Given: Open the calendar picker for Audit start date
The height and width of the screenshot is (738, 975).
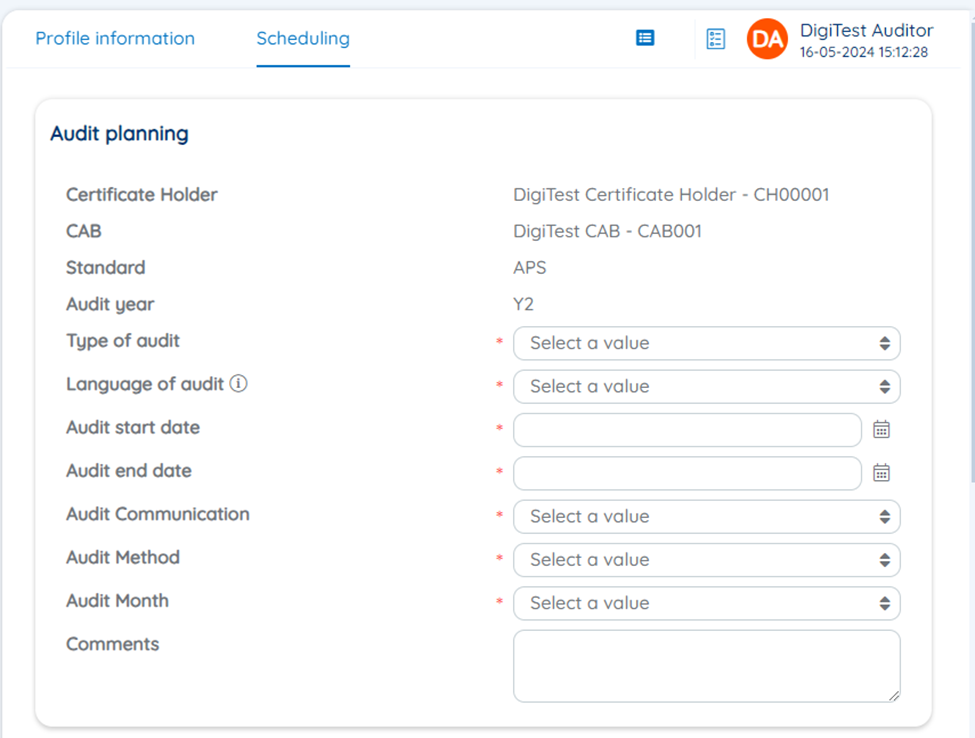Looking at the screenshot, I should pos(881,430).
